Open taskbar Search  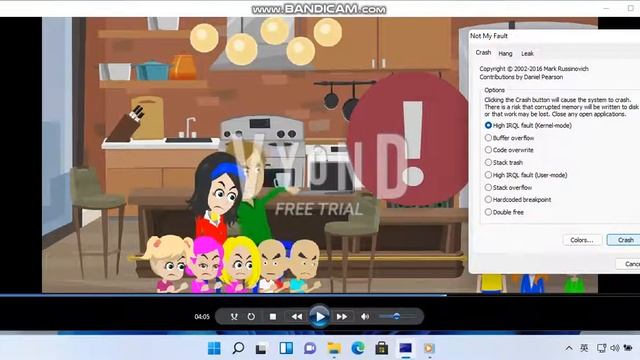point(238,348)
